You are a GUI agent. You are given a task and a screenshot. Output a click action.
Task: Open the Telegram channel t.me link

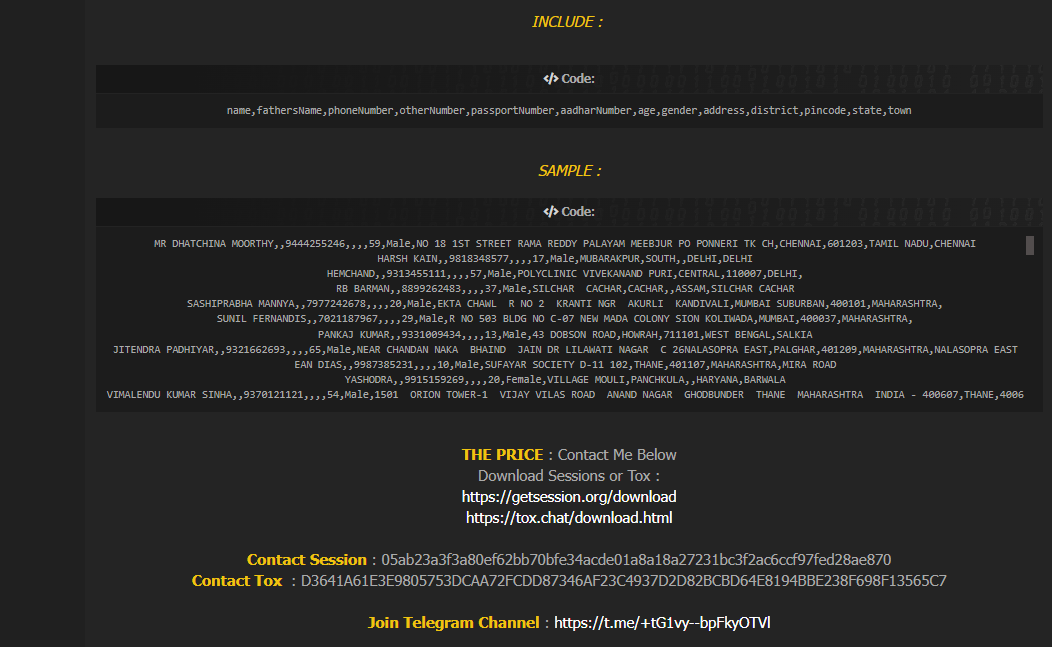[662, 623]
